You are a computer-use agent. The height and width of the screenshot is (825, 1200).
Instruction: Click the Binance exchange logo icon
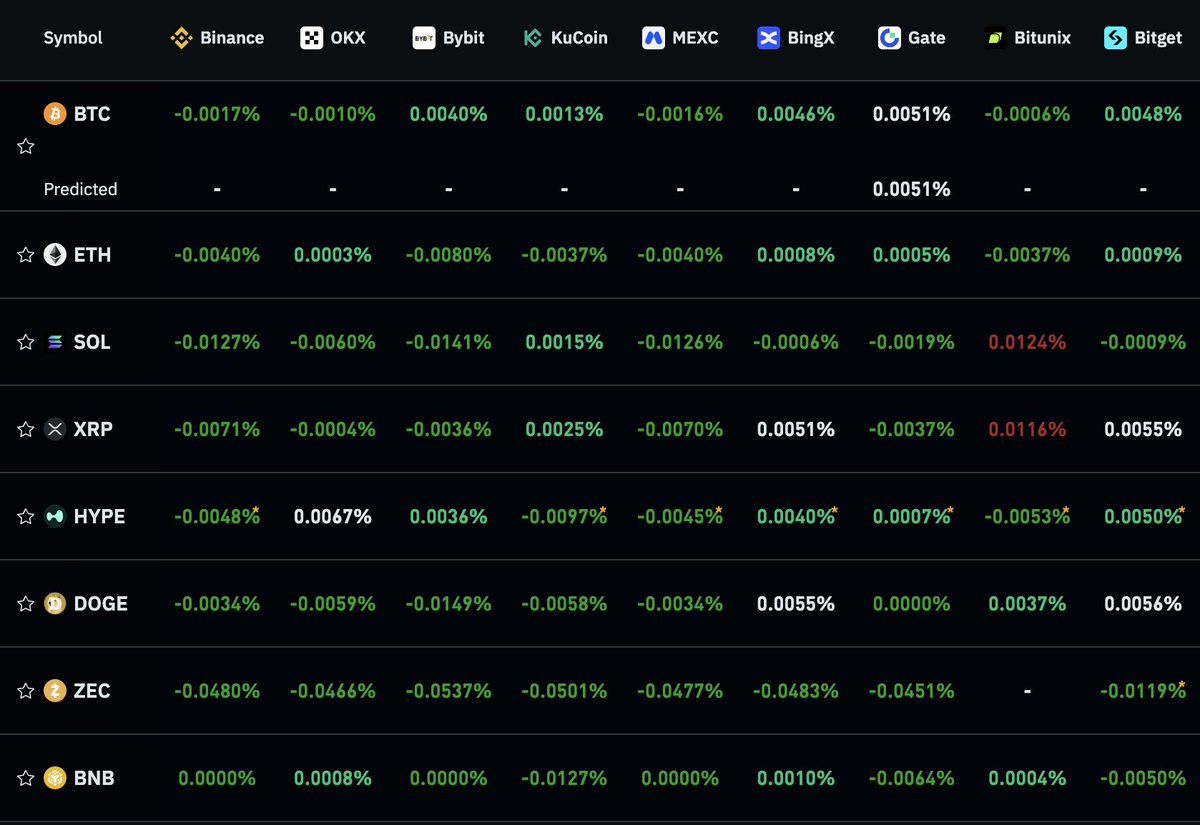point(181,38)
